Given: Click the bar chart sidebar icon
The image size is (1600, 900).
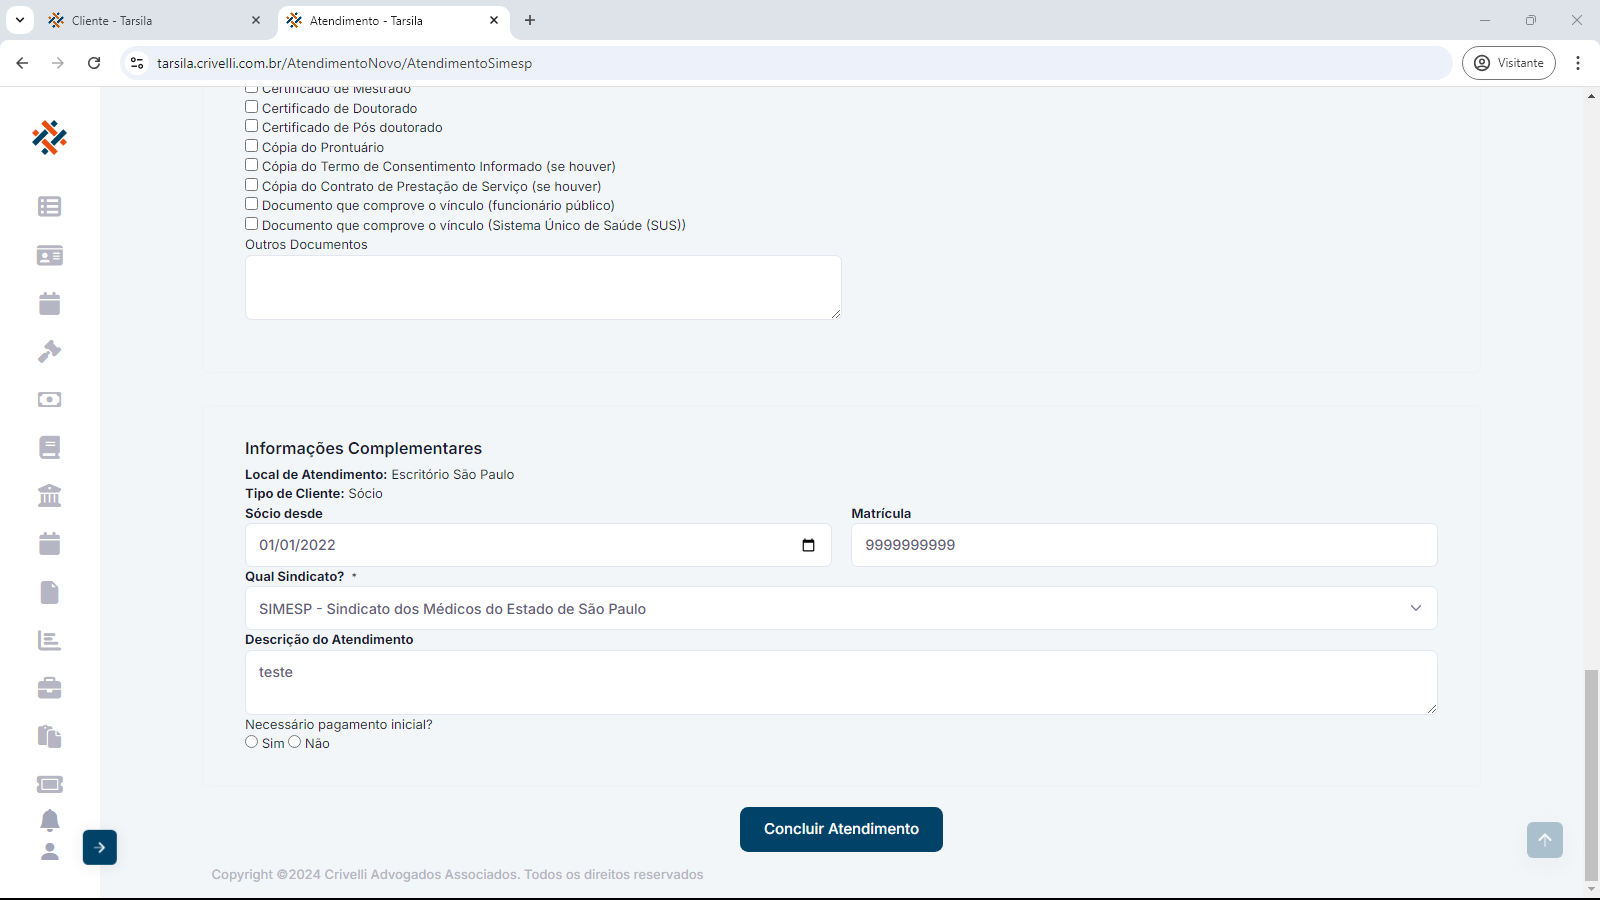Looking at the screenshot, I should click(x=49, y=640).
